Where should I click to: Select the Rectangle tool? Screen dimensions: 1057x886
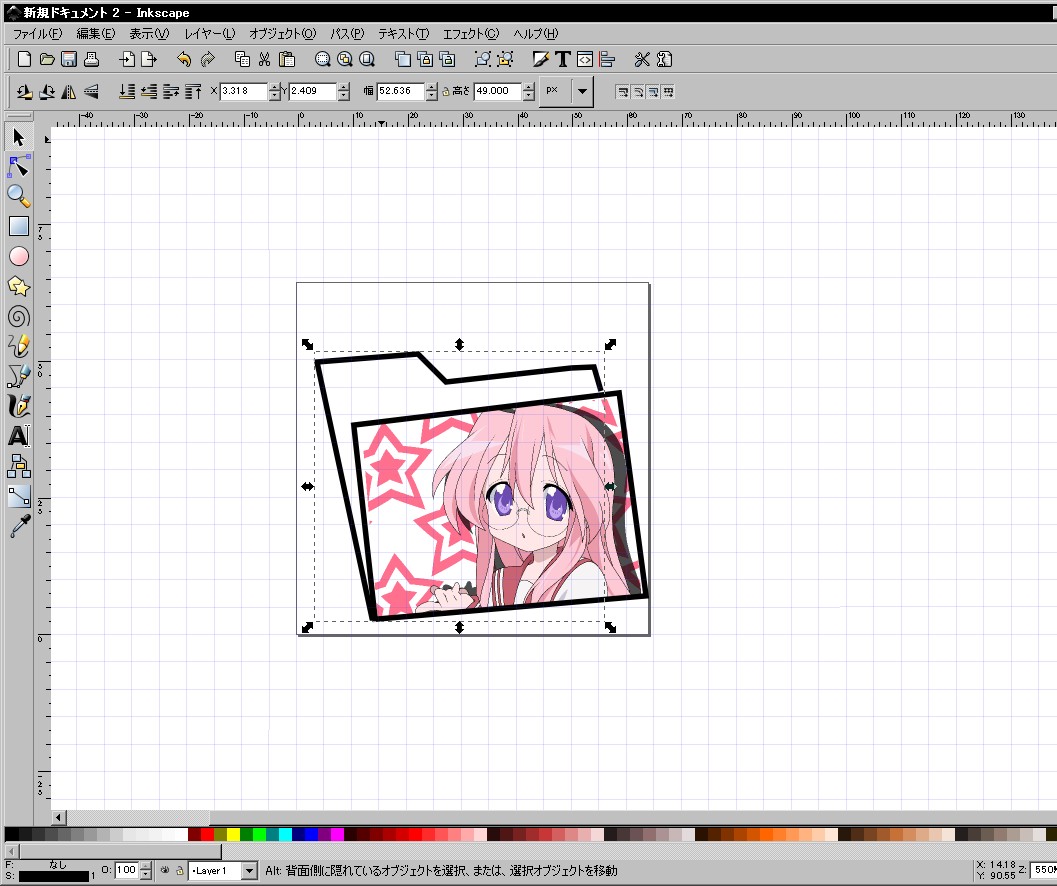pyautogui.click(x=18, y=226)
